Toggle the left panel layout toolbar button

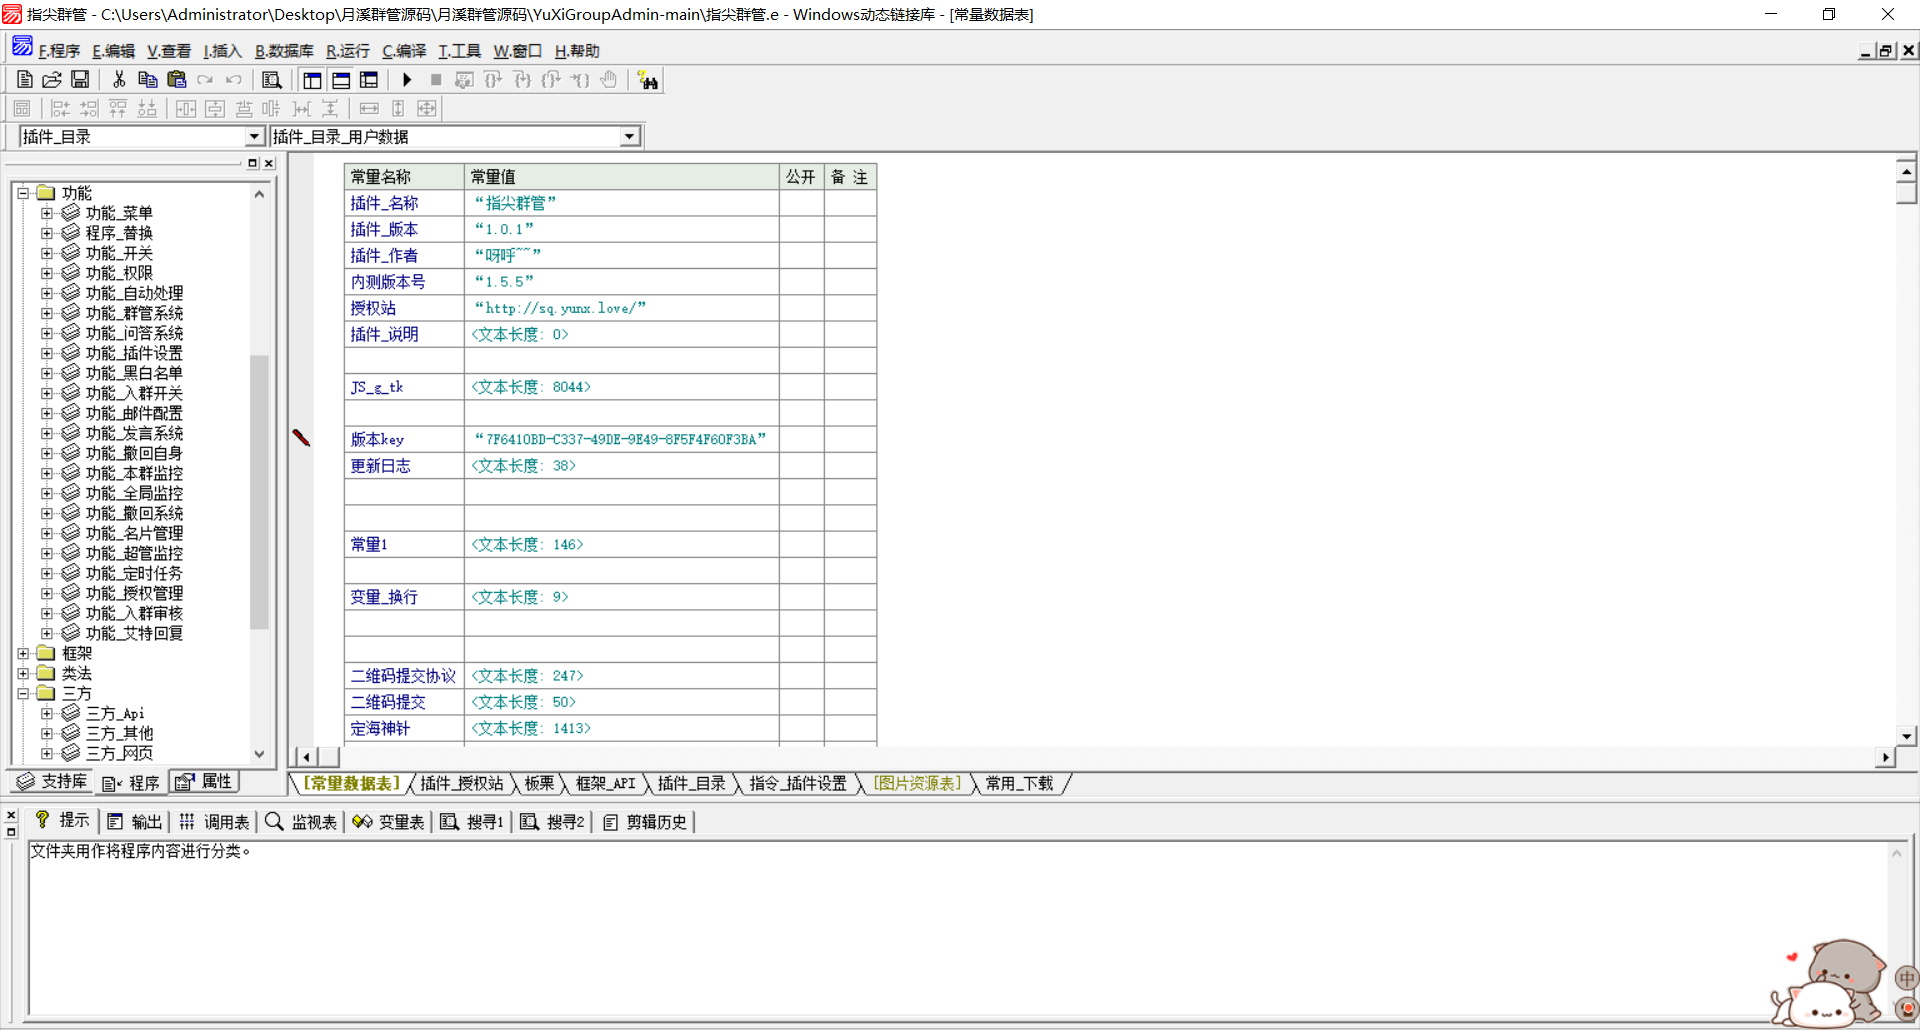[x=312, y=80]
